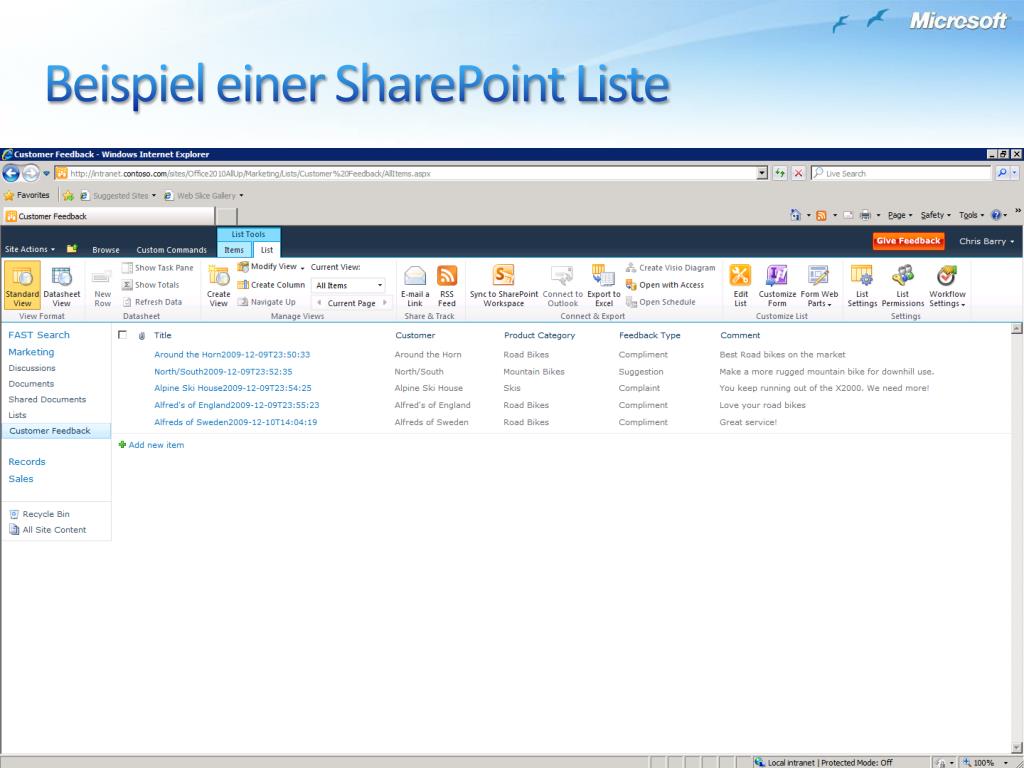Open the Around the Horn item
This screenshot has height=768, width=1024.
(232, 355)
